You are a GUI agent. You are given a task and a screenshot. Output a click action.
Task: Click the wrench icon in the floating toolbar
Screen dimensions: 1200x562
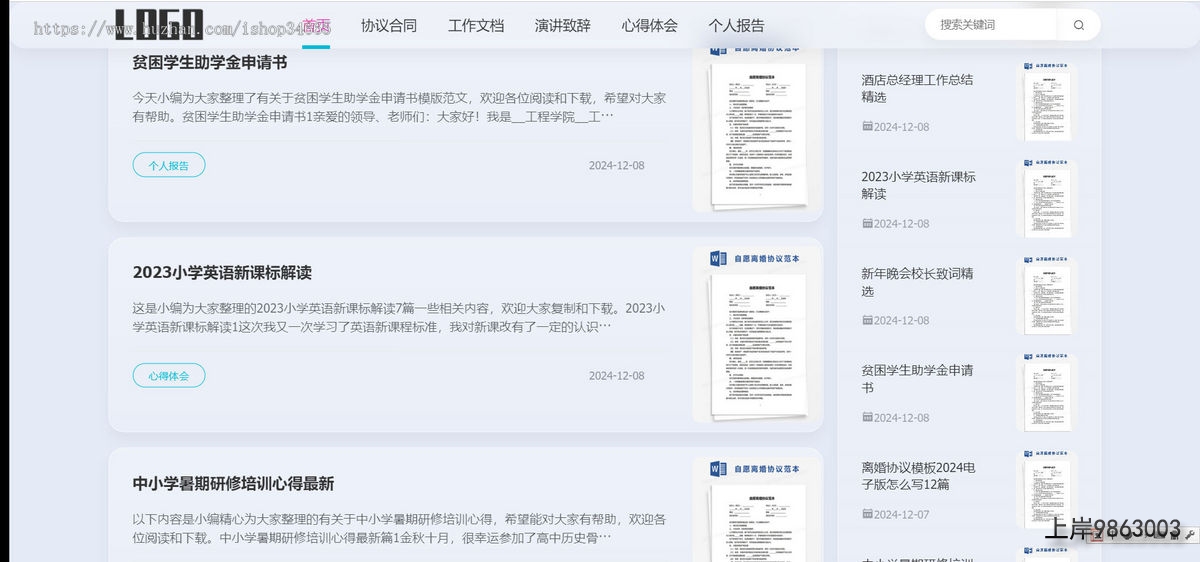[x=1190, y=537]
